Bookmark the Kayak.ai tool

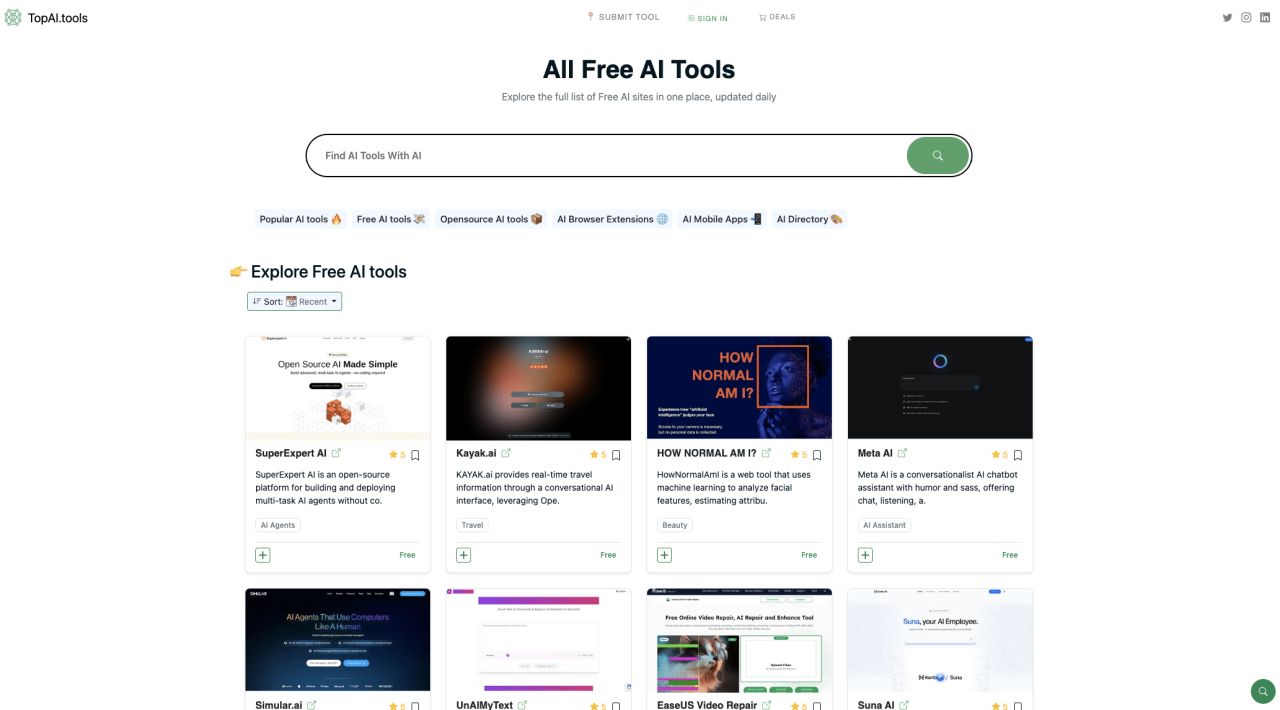pyautogui.click(x=616, y=455)
